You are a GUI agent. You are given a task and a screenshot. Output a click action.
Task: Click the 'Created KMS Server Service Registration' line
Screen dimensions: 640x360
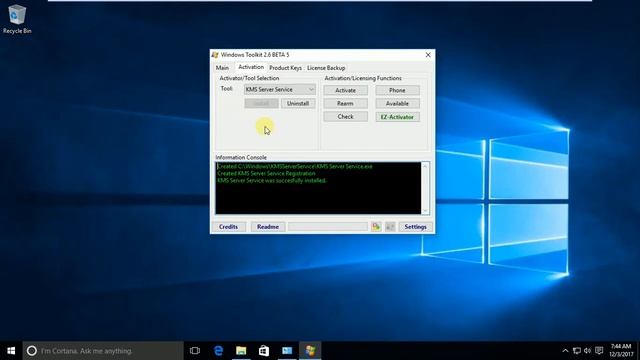[x=266, y=173]
